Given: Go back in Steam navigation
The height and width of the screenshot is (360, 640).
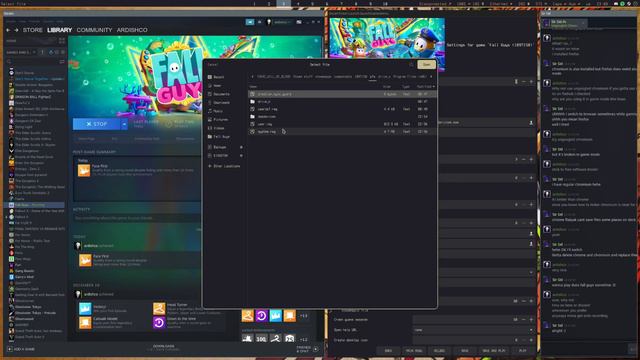Looking at the screenshot, I should click(x=8, y=30).
